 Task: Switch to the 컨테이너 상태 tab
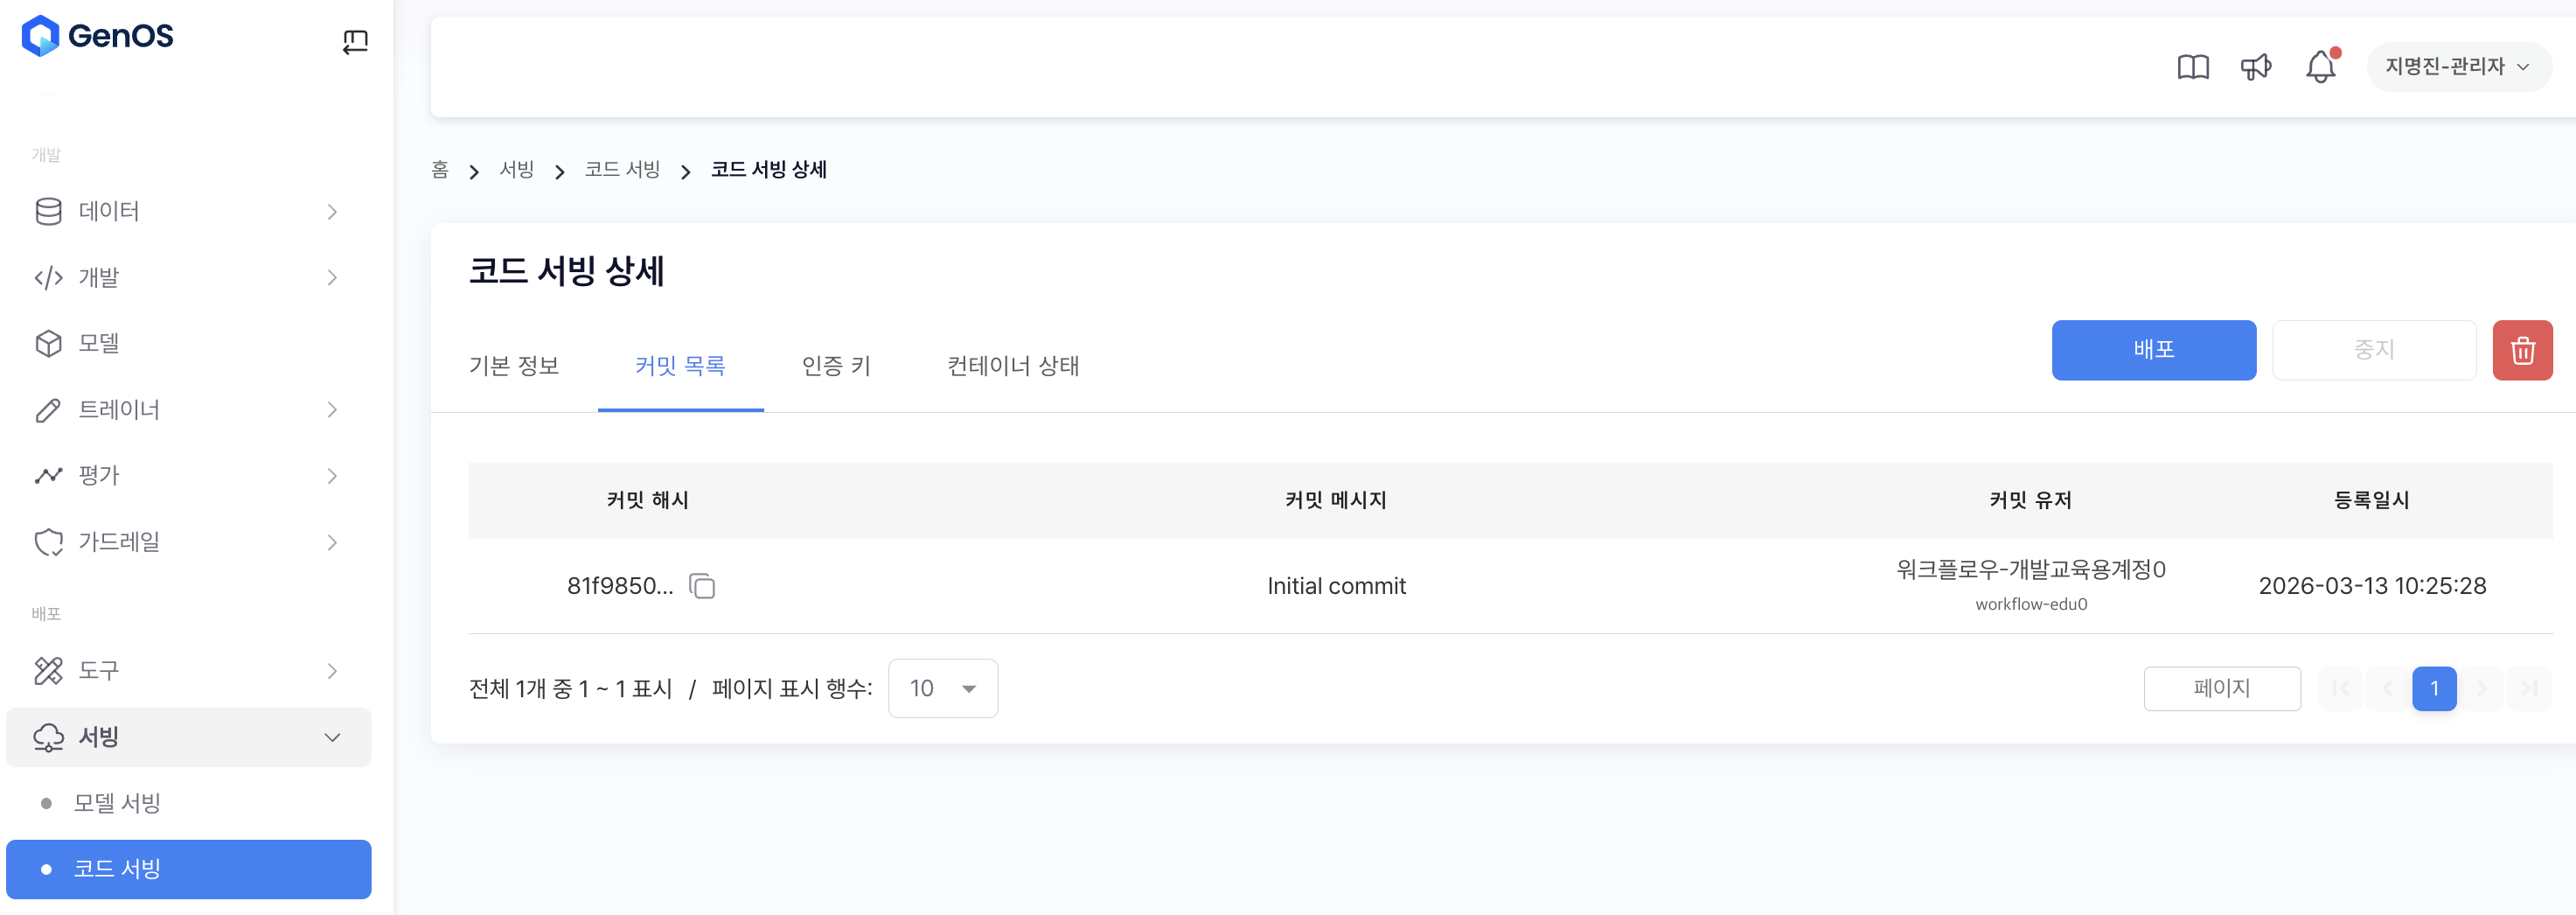[x=1013, y=366]
